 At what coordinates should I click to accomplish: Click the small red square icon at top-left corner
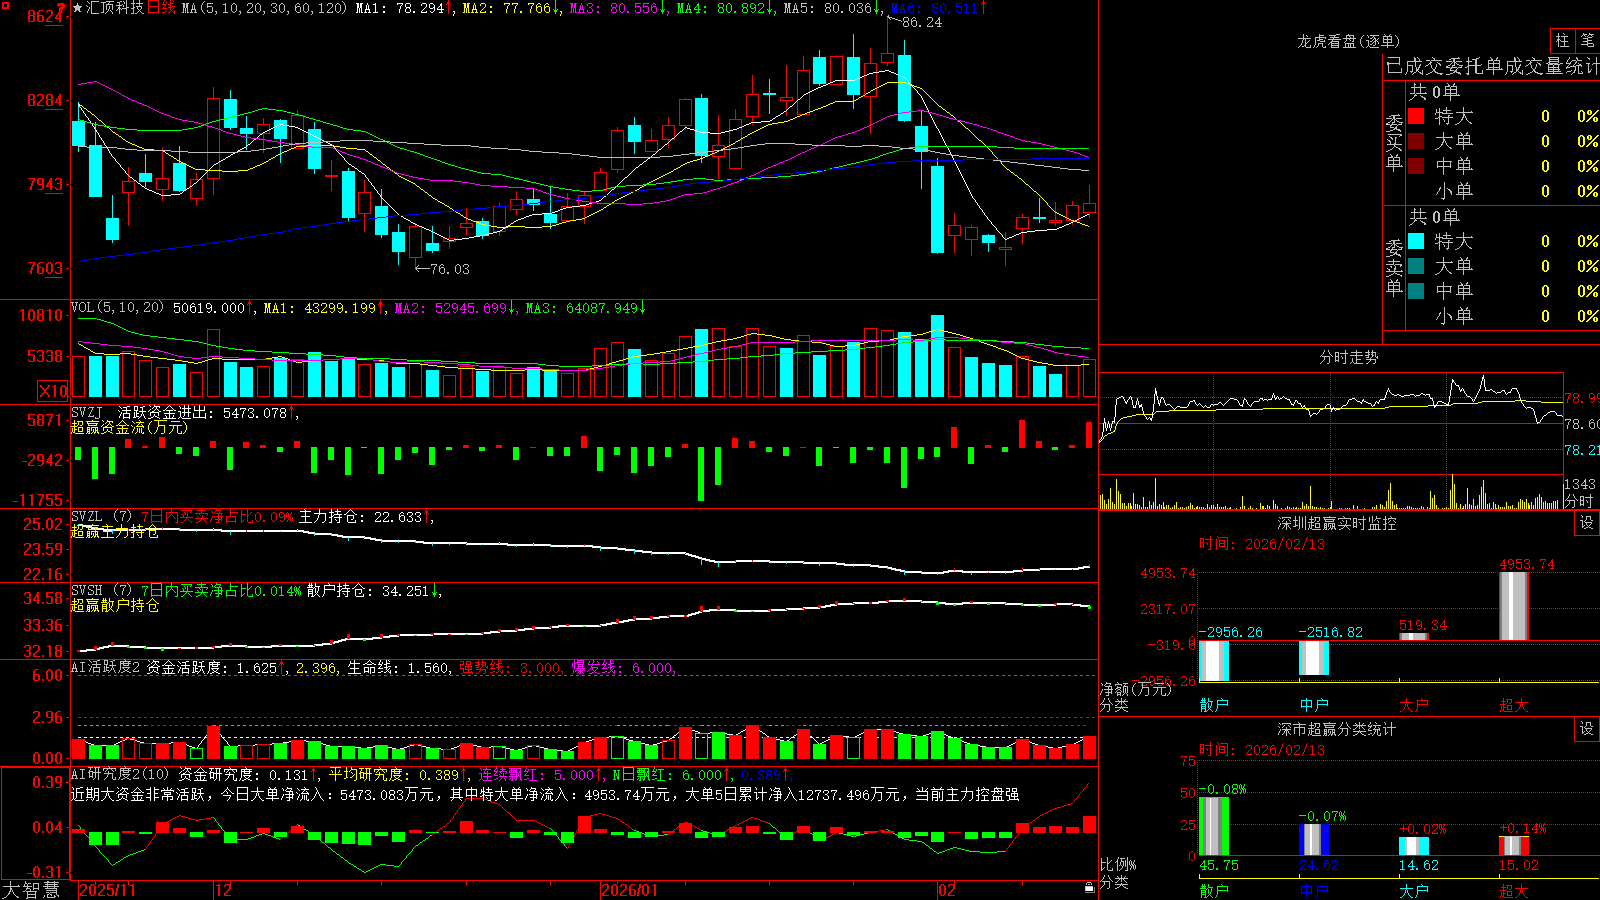coord(5,5)
